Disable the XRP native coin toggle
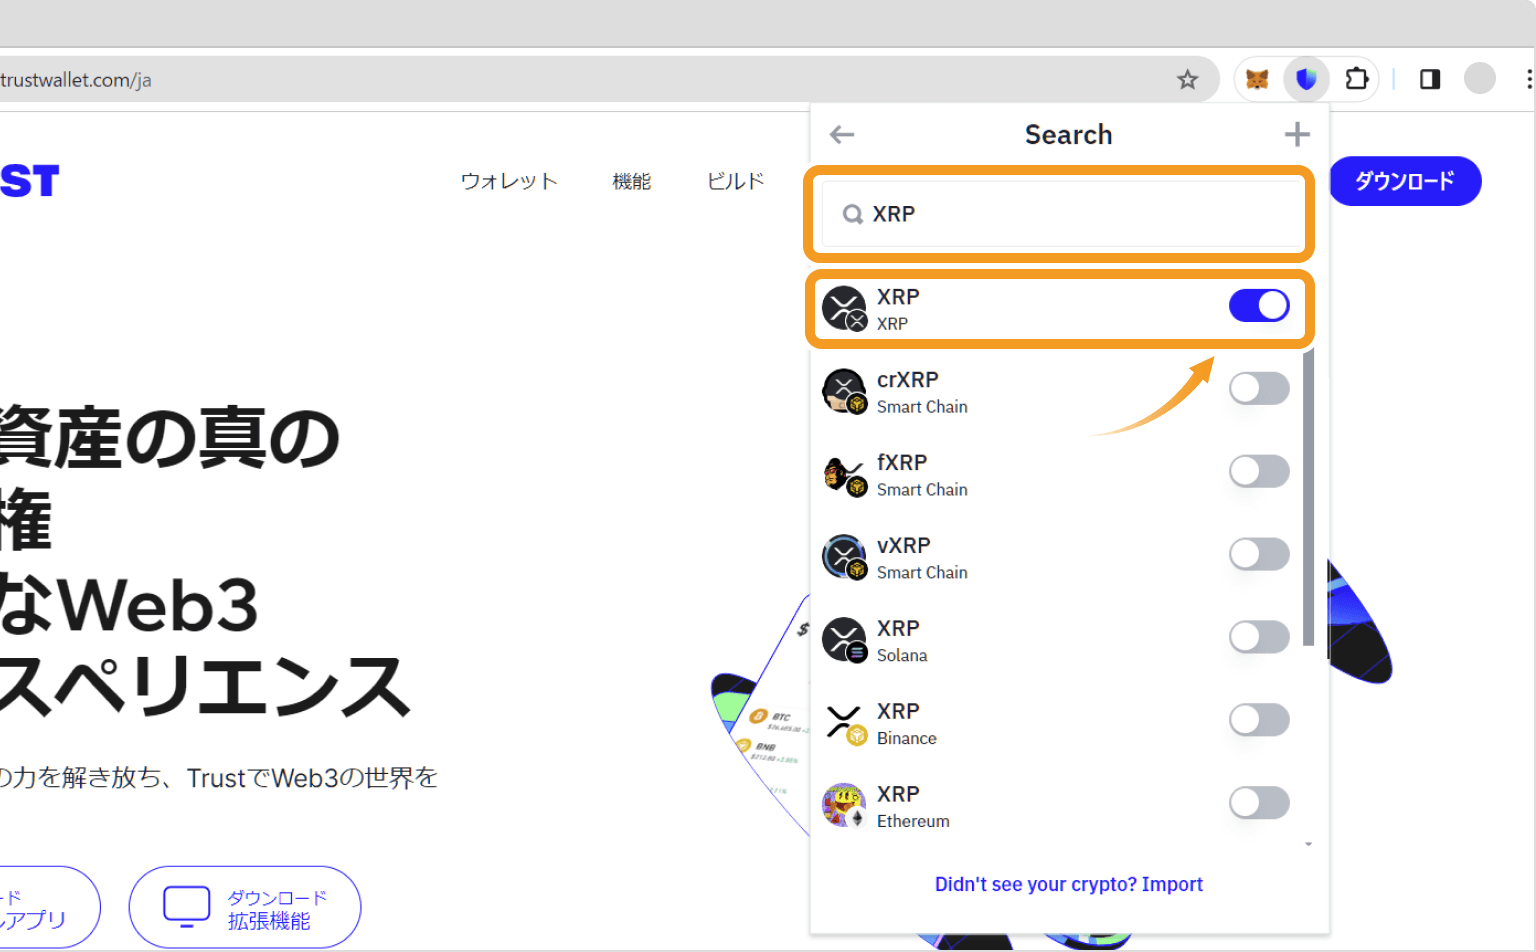 (1259, 306)
